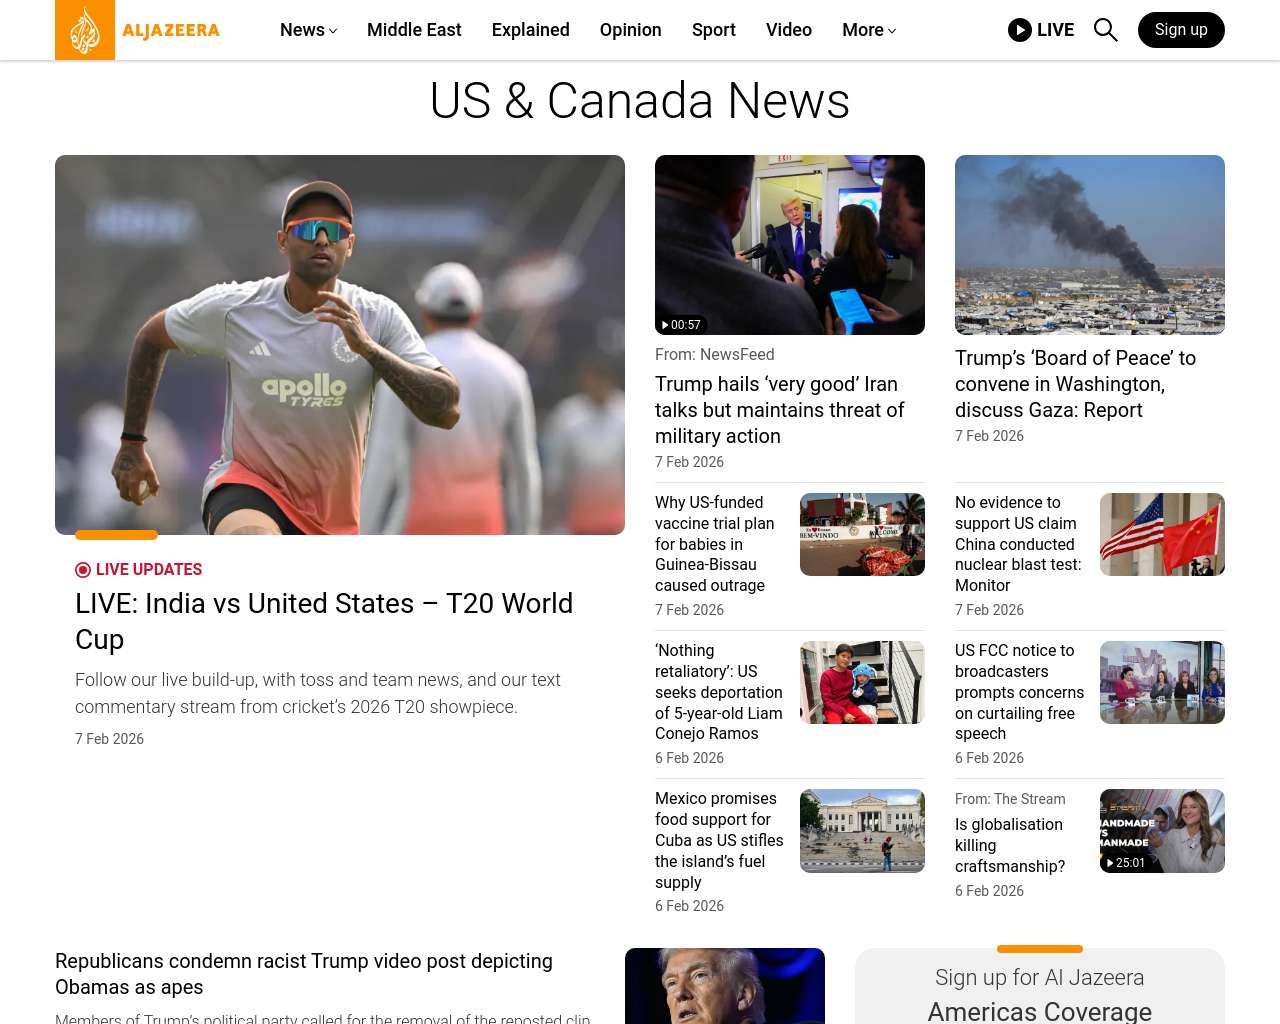1280x1024 pixels.
Task: Read the Board of Peace Gaza article
Action: point(1075,384)
